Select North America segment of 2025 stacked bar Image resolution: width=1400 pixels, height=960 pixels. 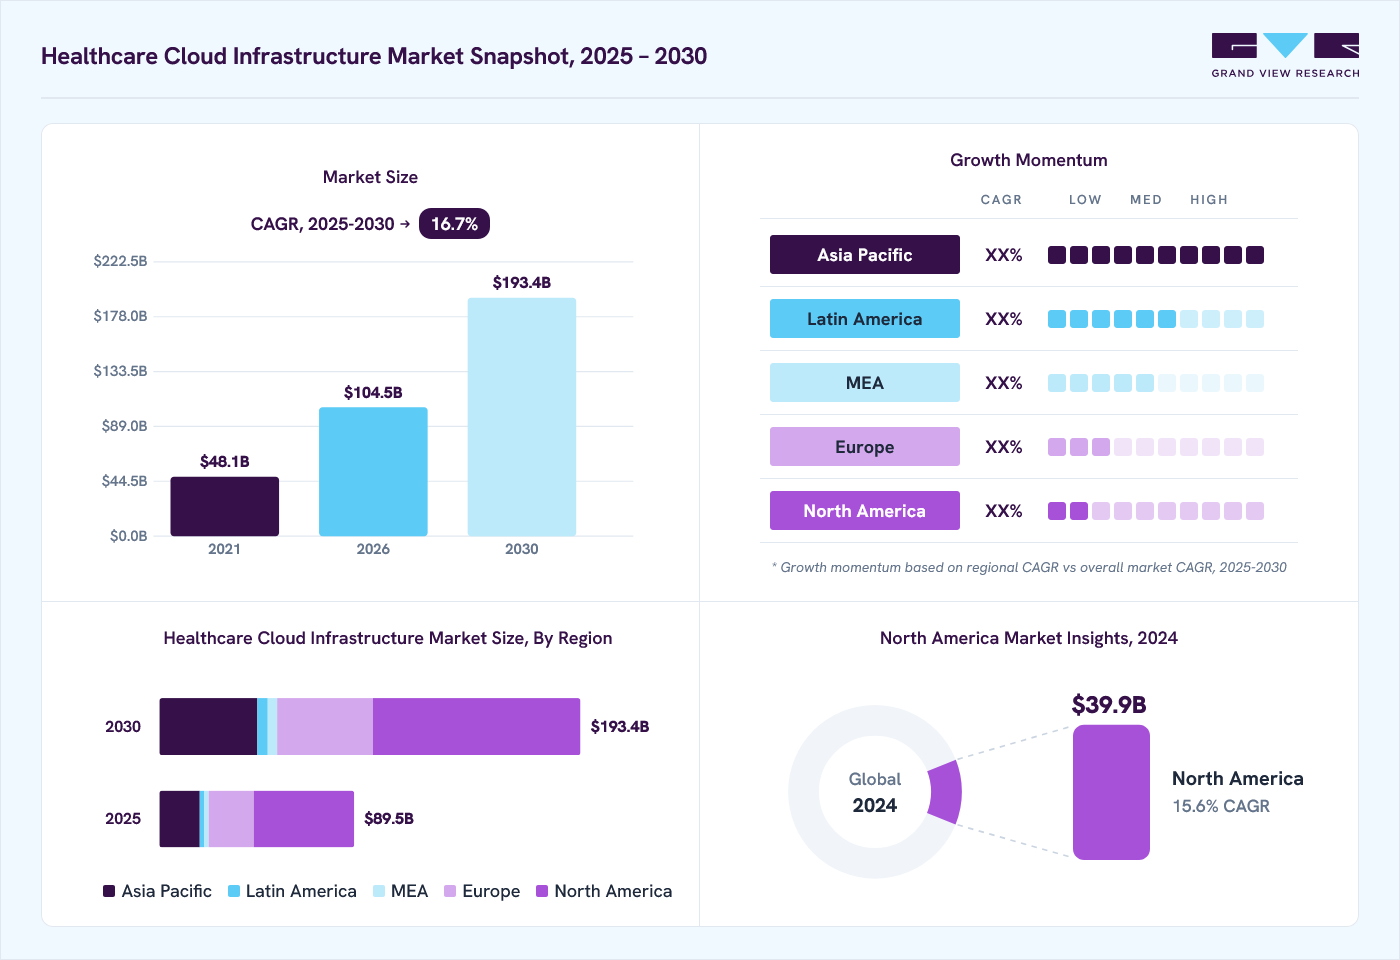(x=304, y=819)
